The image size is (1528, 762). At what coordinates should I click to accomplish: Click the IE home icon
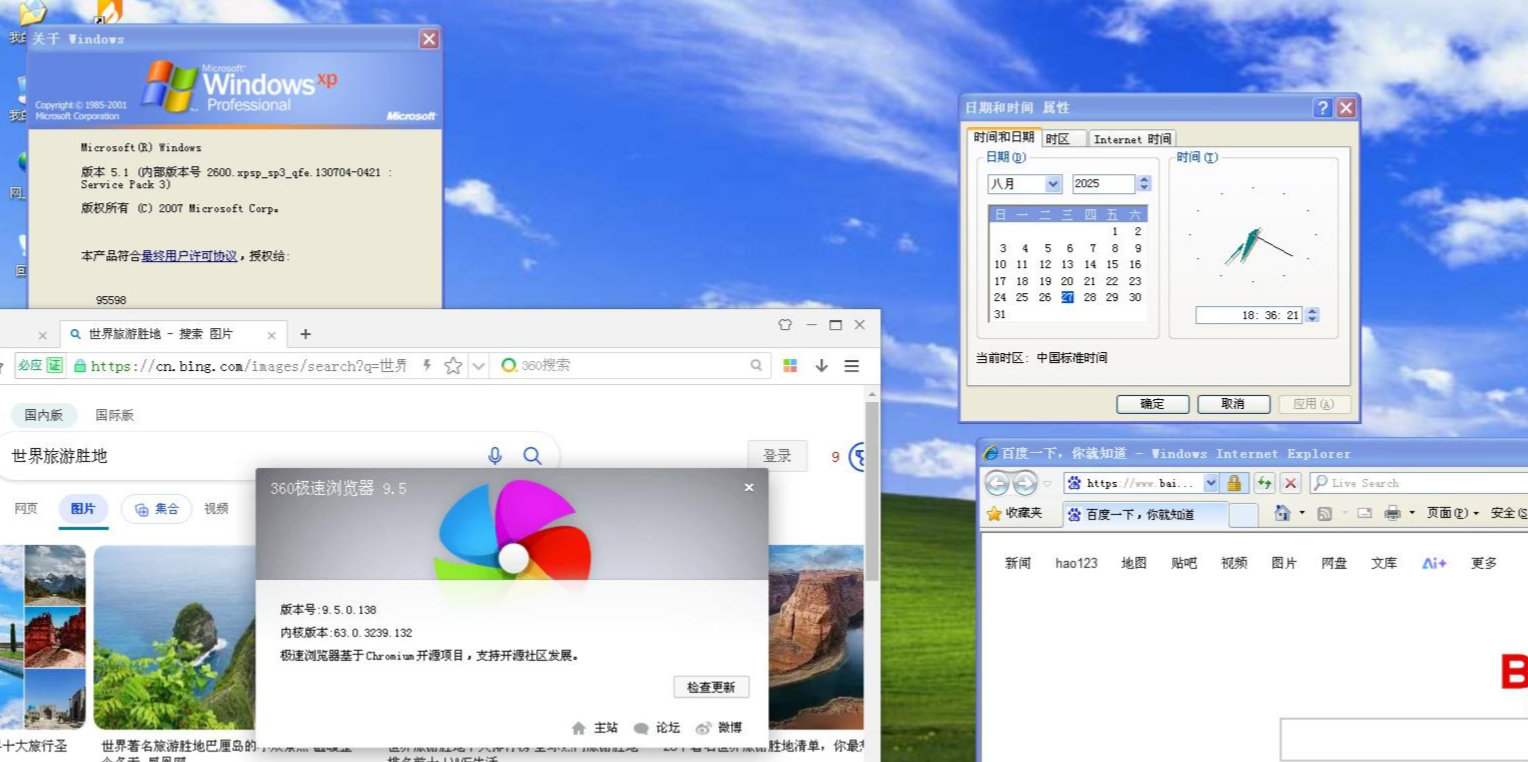1282,513
